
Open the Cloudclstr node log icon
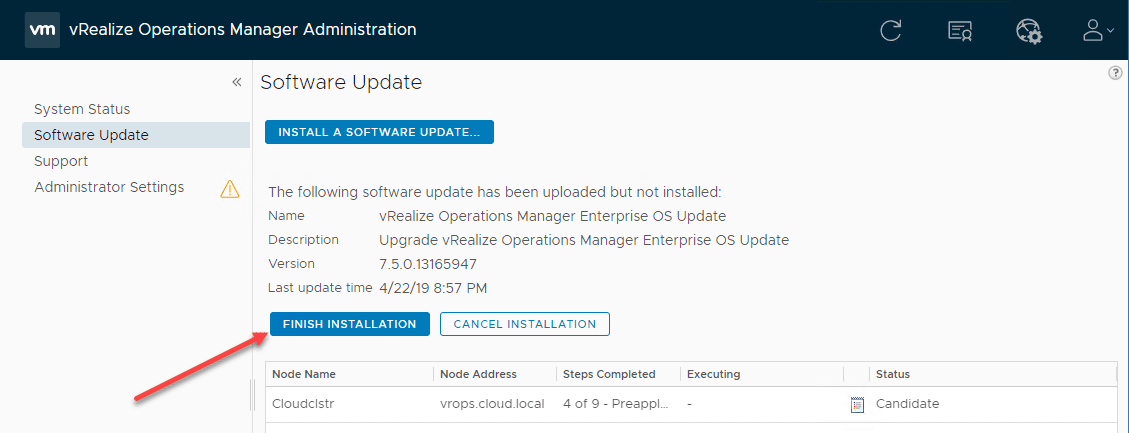(x=856, y=404)
